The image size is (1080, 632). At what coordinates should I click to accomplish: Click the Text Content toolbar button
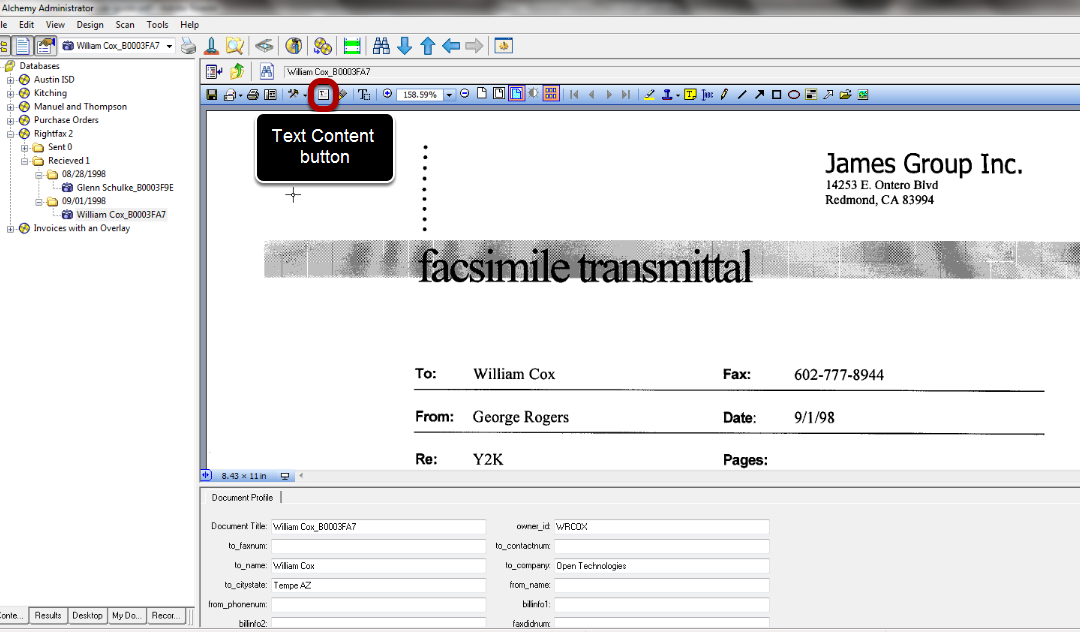[x=323, y=94]
